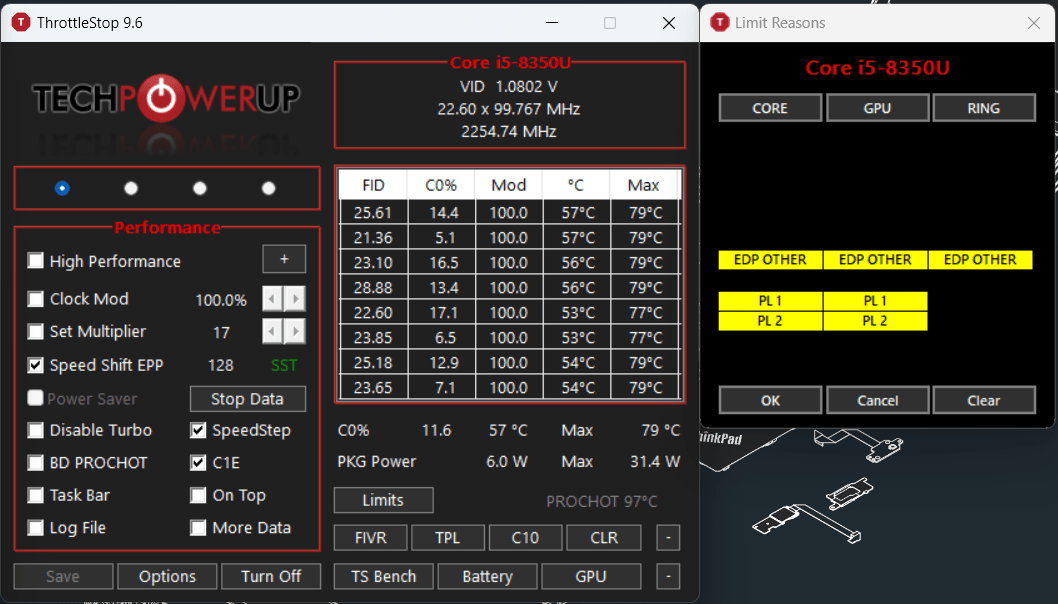
Task: Click the Limits button
Action: tap(383, 500)
